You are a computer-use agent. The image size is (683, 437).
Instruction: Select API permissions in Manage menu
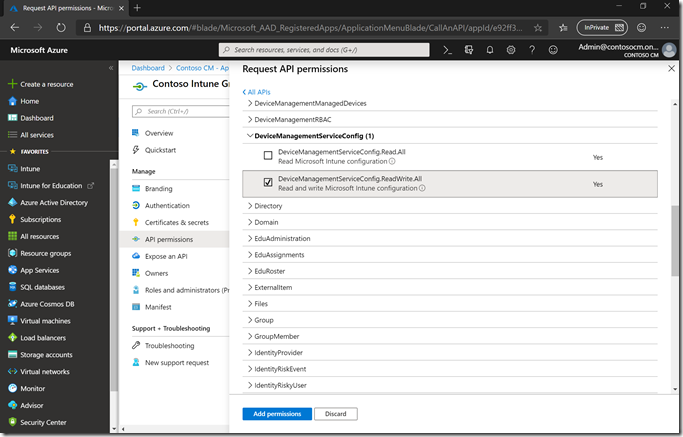168,239
